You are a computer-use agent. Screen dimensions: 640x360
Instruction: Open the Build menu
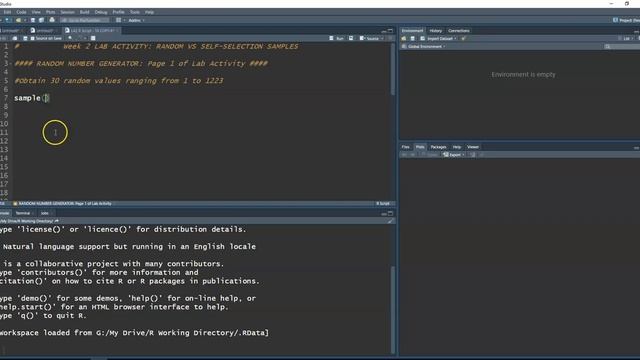point(84,12)
